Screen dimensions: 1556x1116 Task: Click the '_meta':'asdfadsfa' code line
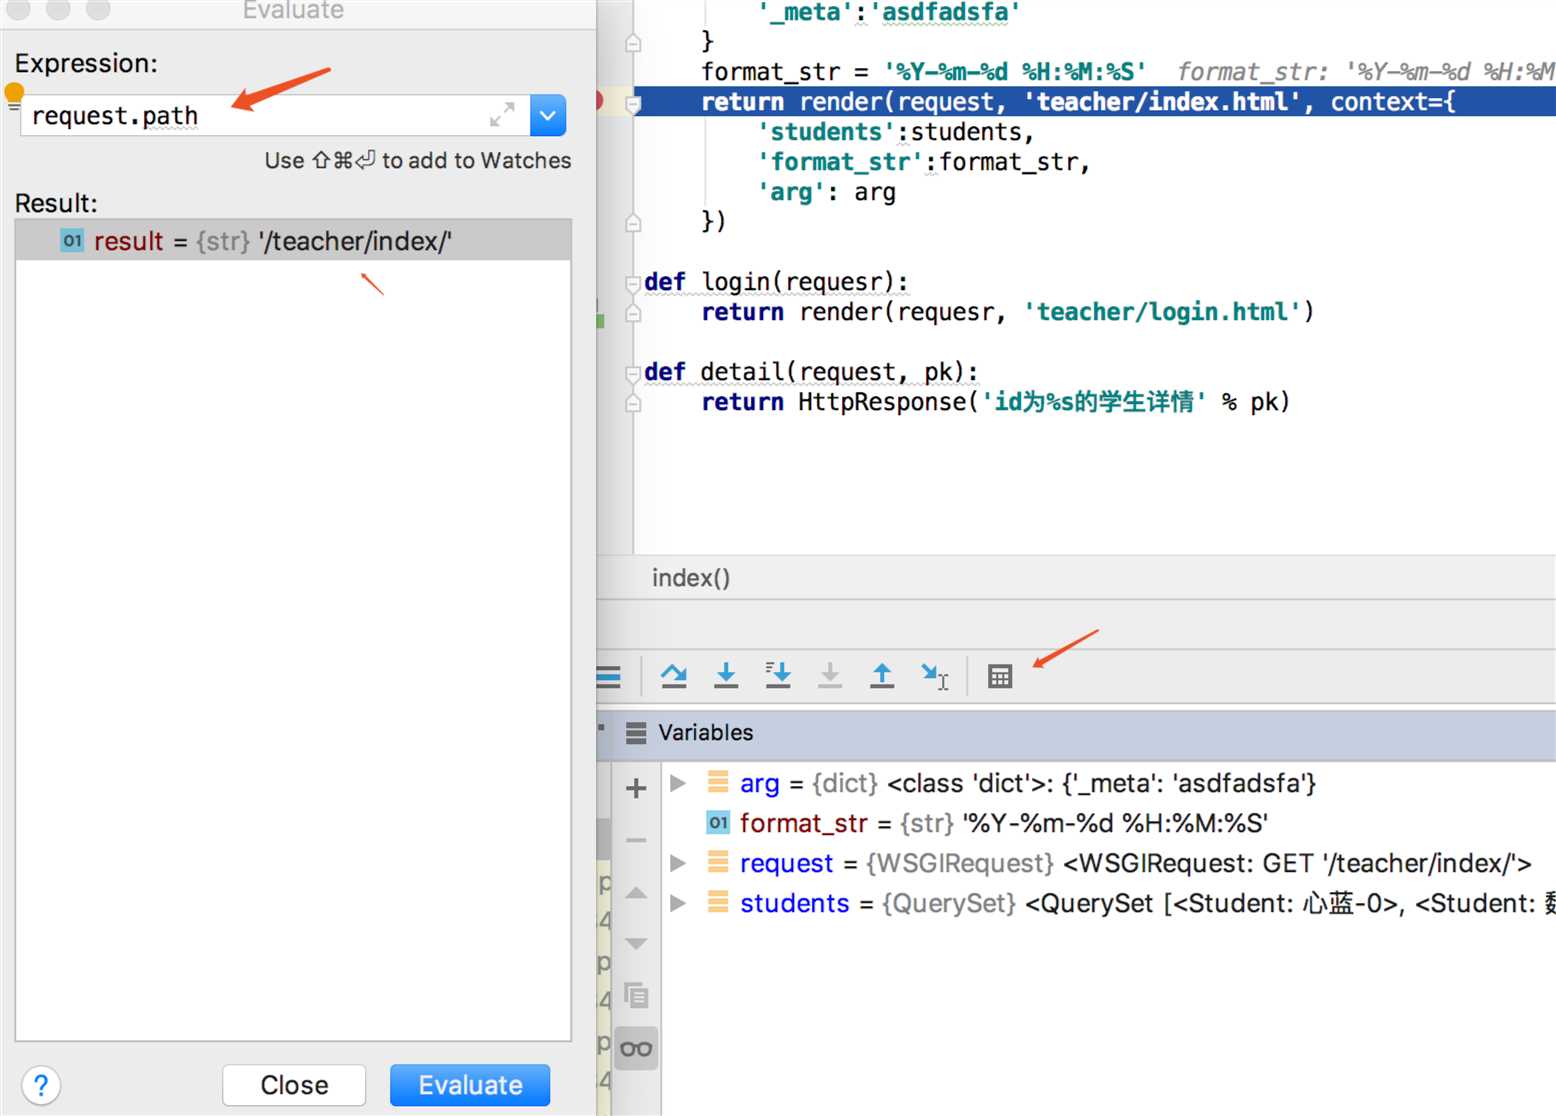[889, 12]
